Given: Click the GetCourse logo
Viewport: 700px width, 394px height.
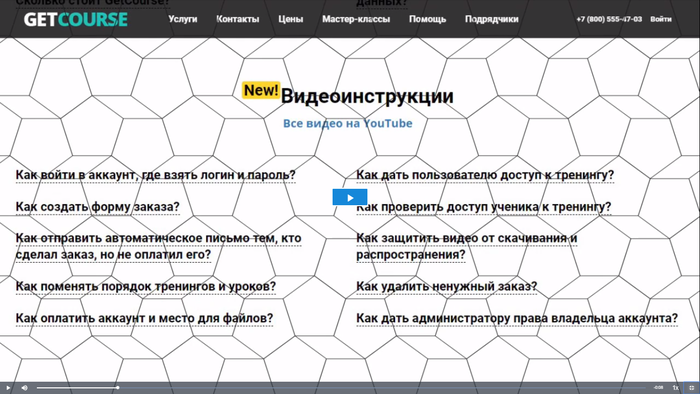Looking at the screenshot, I should pos(75,19).
